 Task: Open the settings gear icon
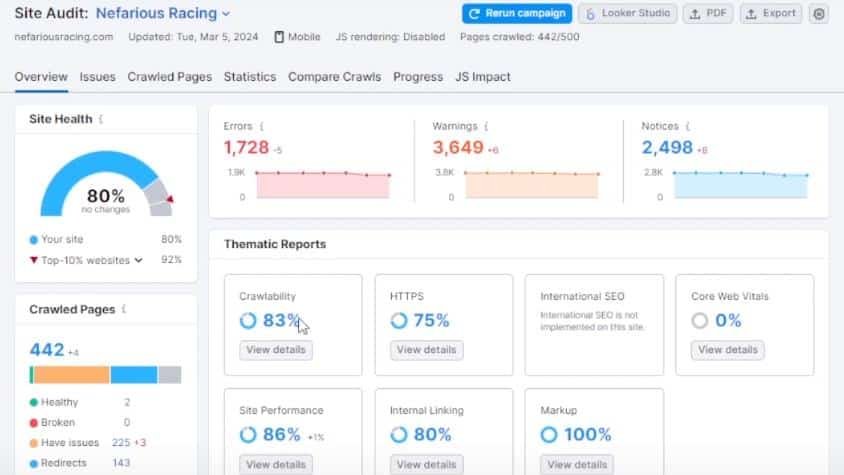pos(819,14)
